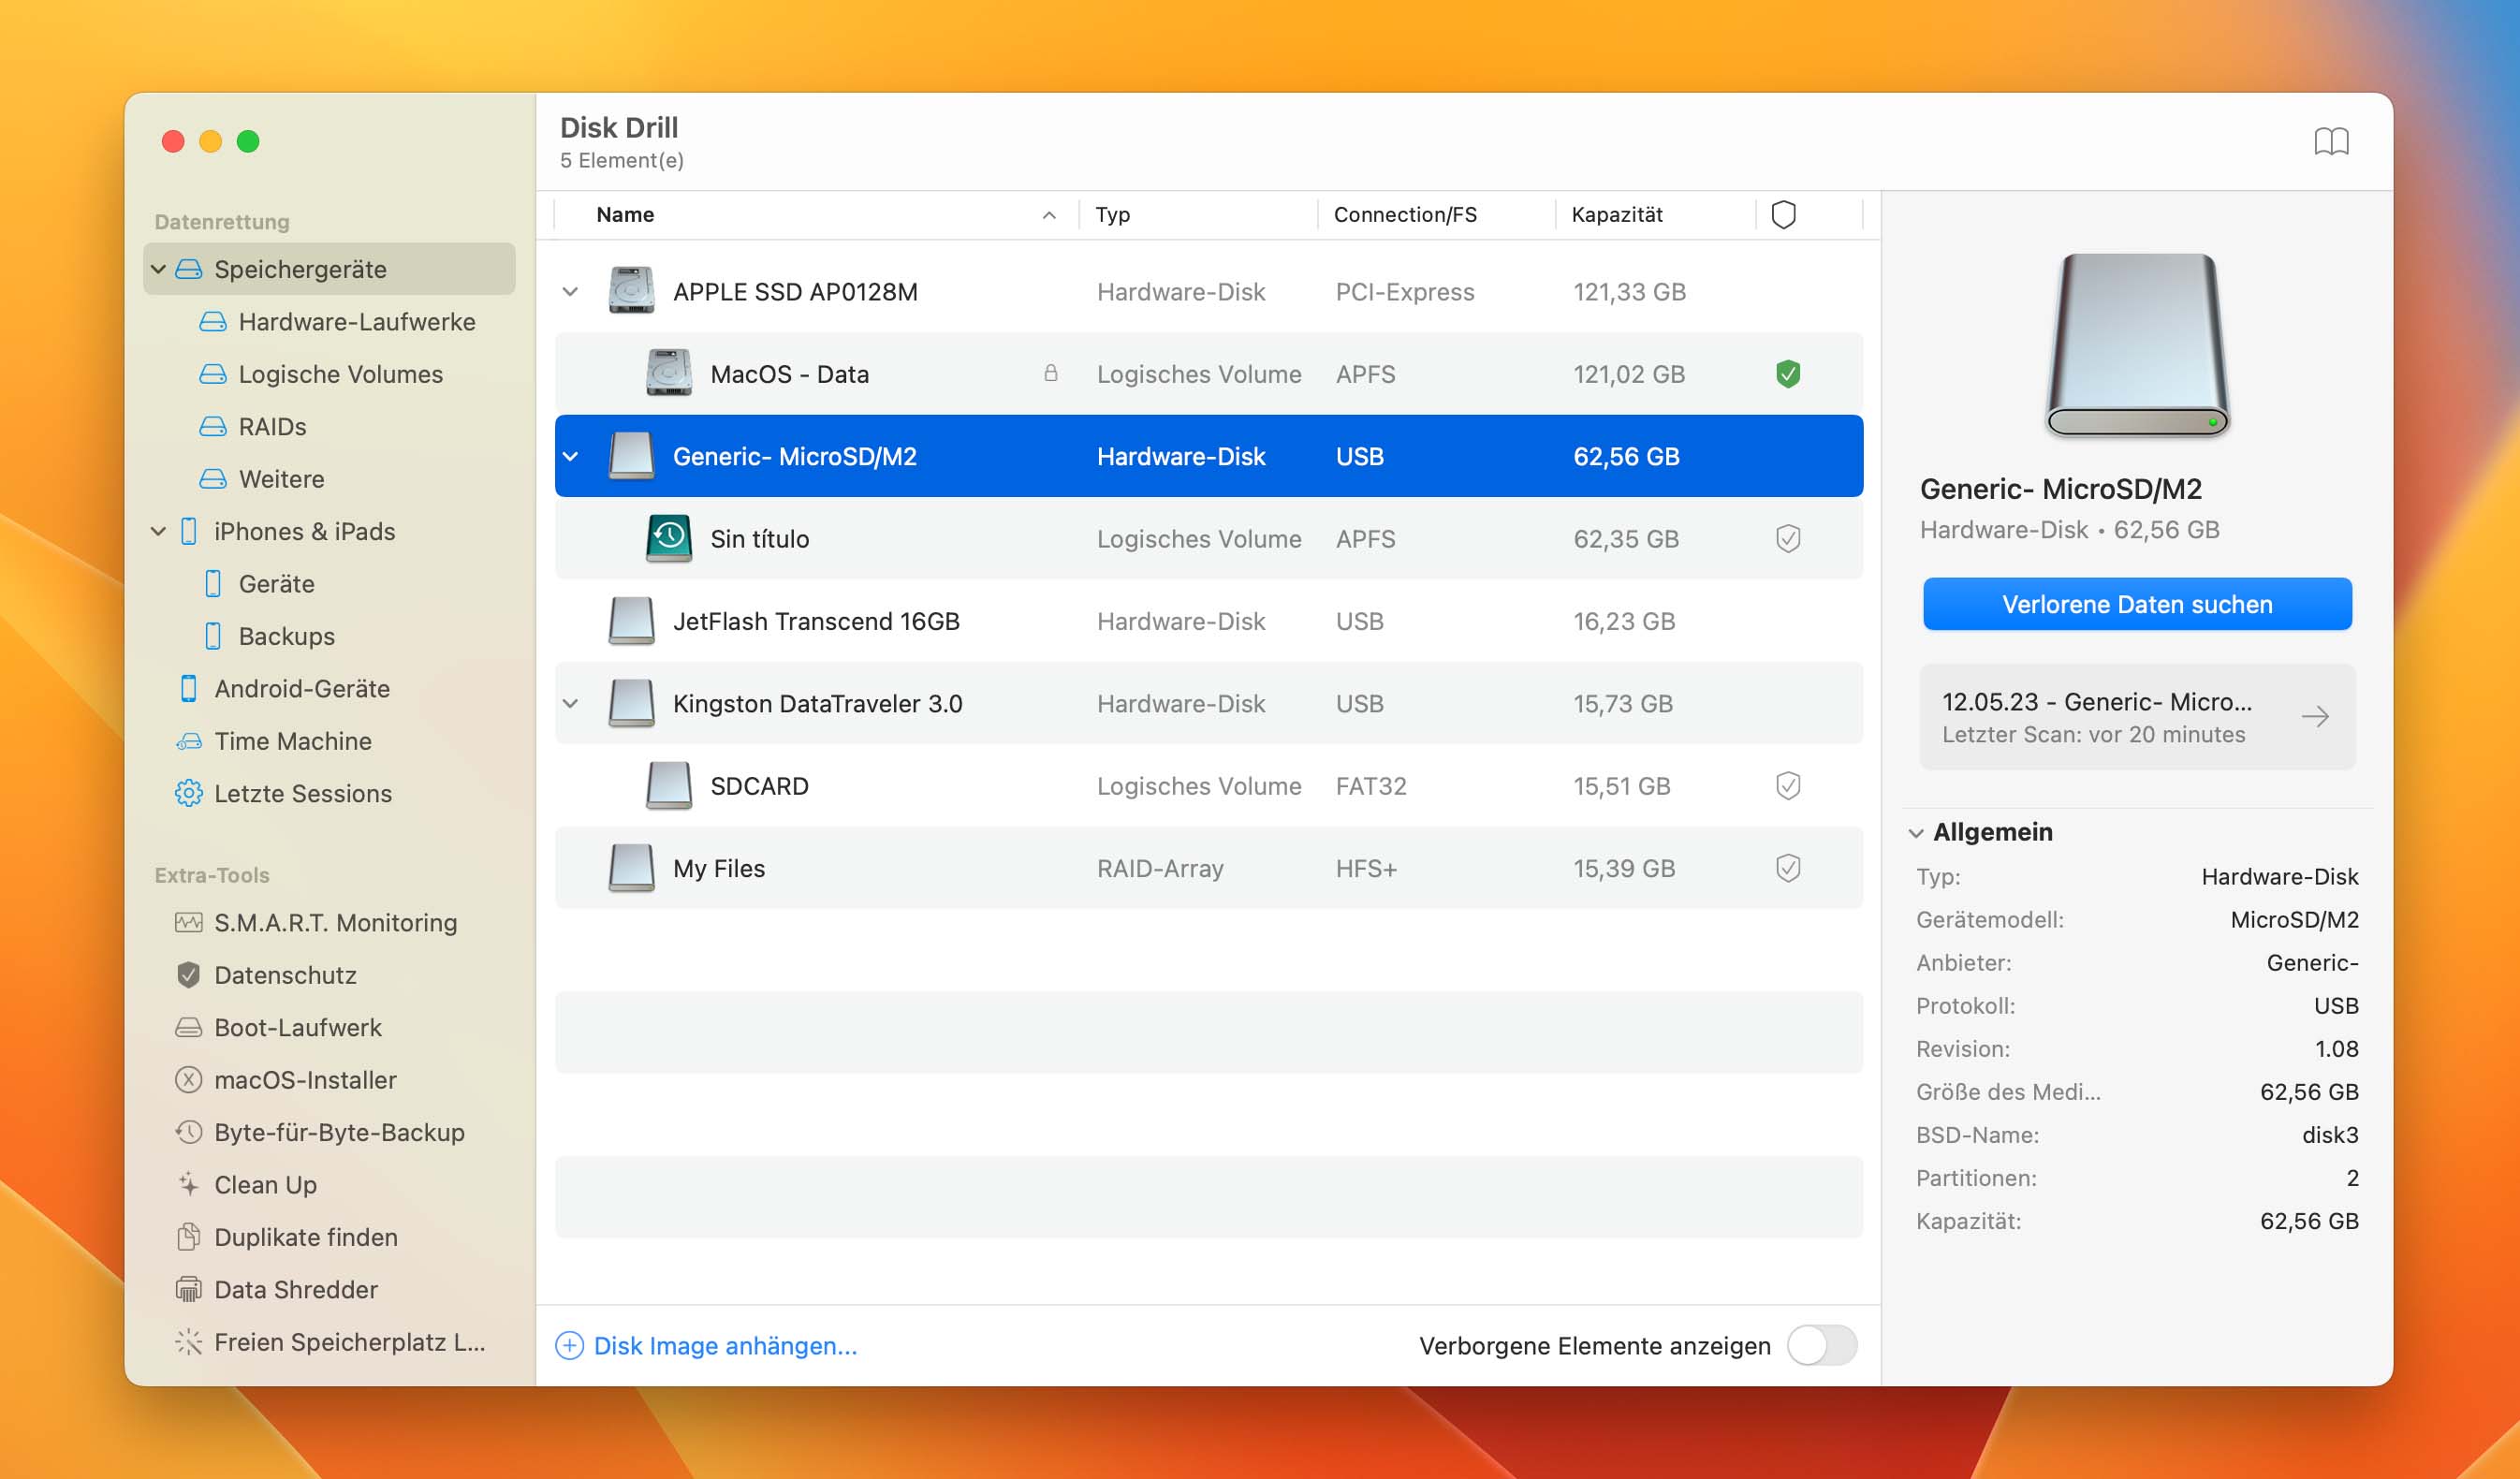Toggle protection shield for MacOS - Data
Screen dimensions: 2520x1479
[1788, 373]
